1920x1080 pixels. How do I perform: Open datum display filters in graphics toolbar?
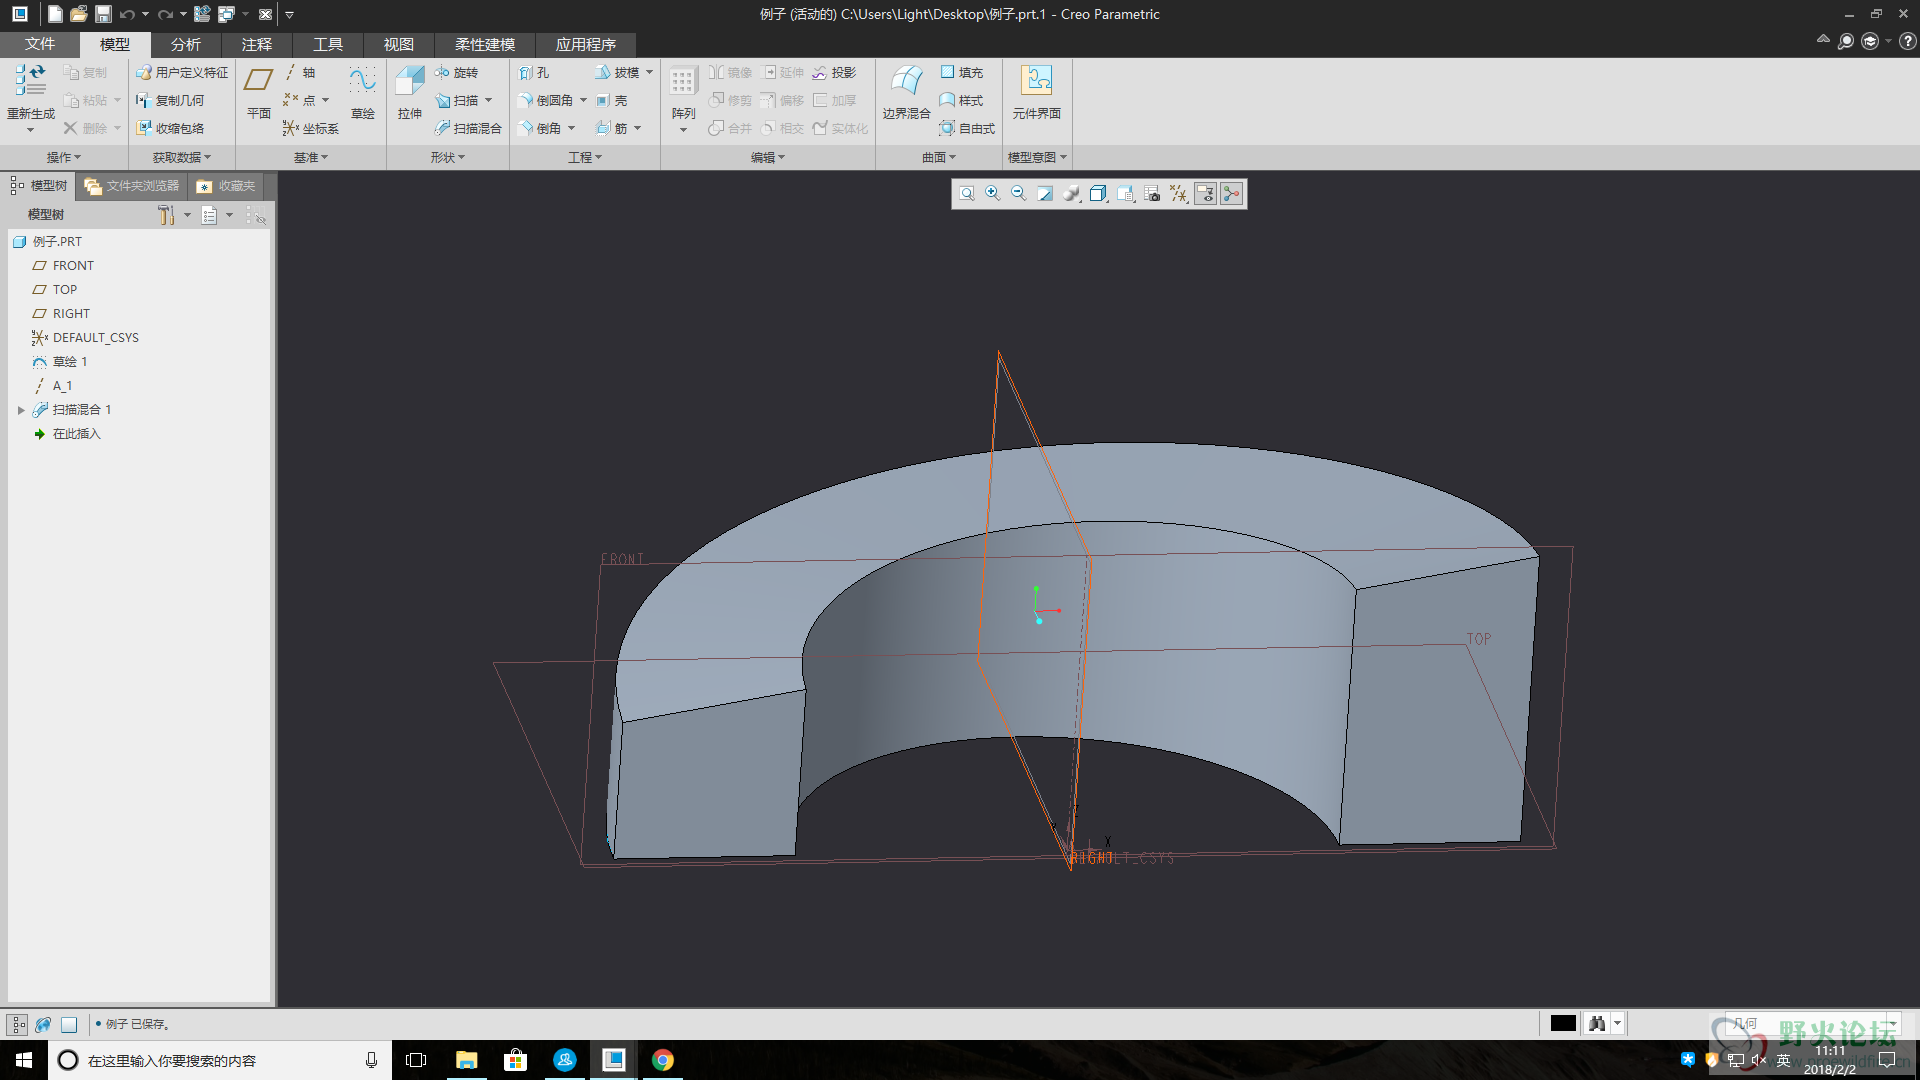coord(1179,194)
